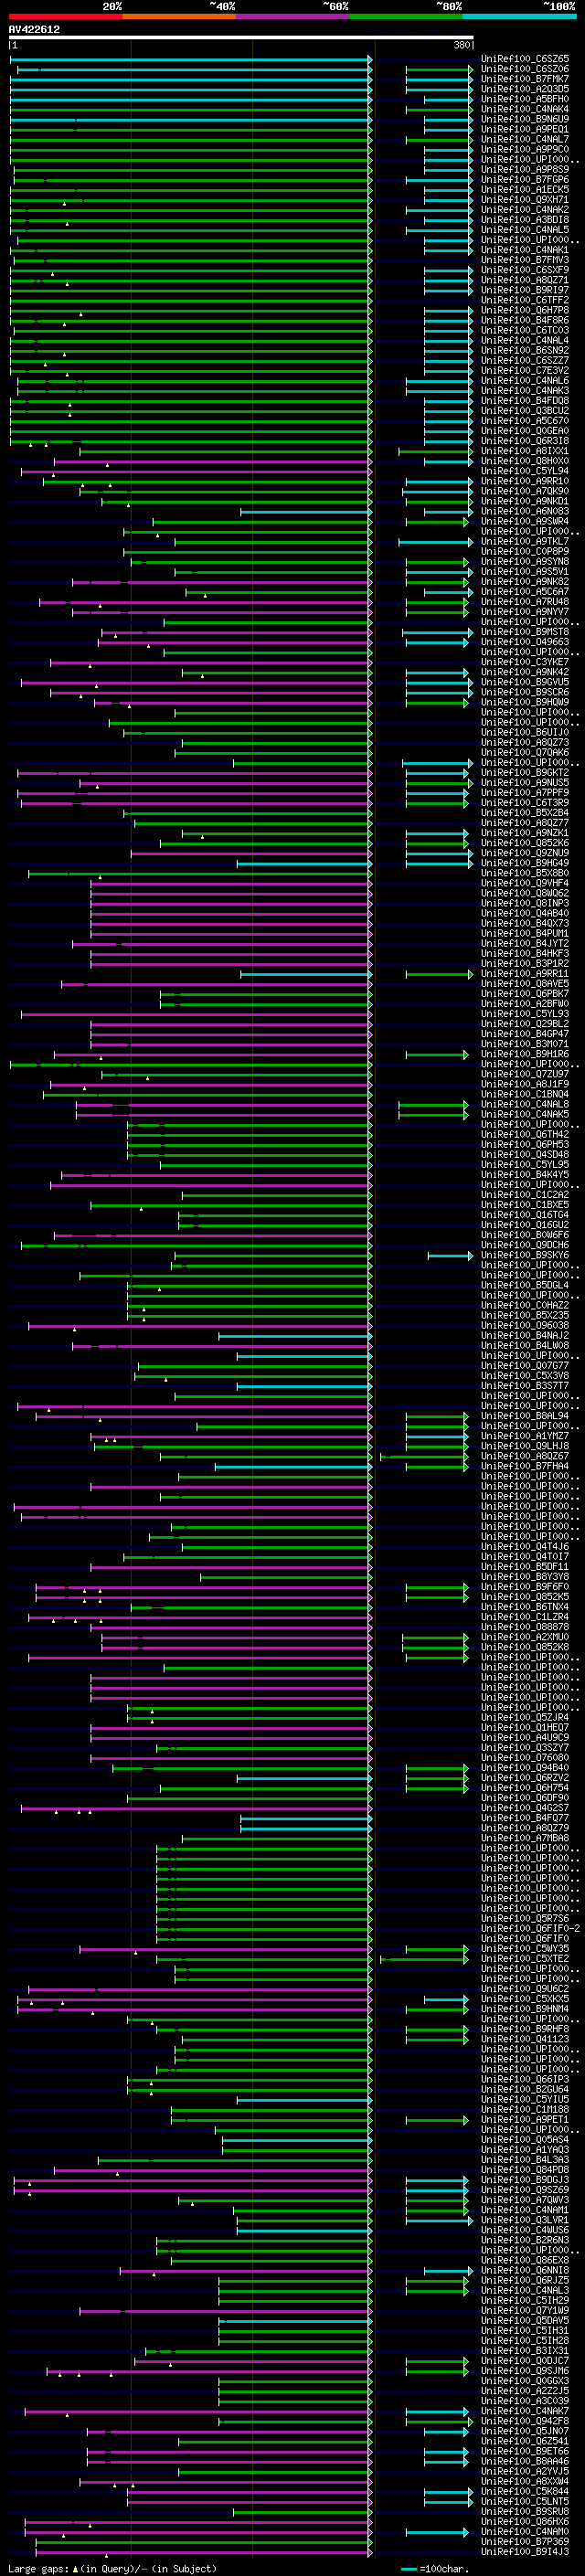The width and height of the screenshot is (585, 2576).
Task: Choose UniRef100_A8IXX1 hit
Action: point(525,451)
